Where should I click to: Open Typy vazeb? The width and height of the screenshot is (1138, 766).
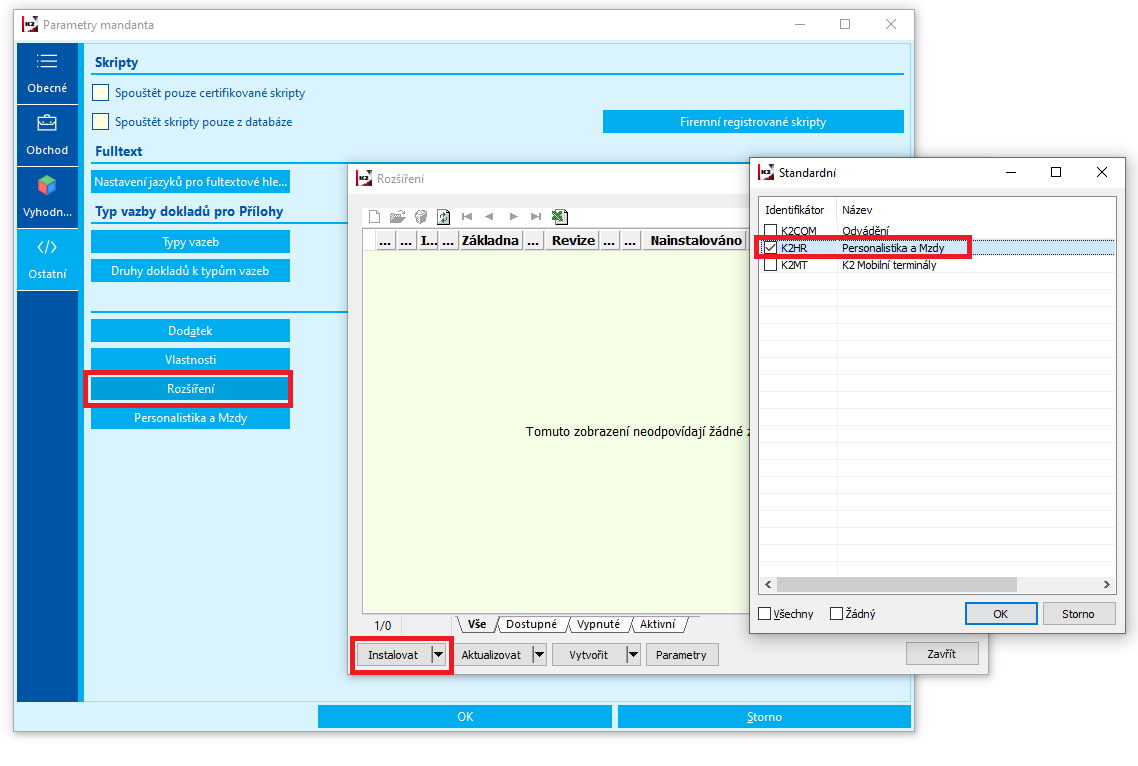pos(190,242)
